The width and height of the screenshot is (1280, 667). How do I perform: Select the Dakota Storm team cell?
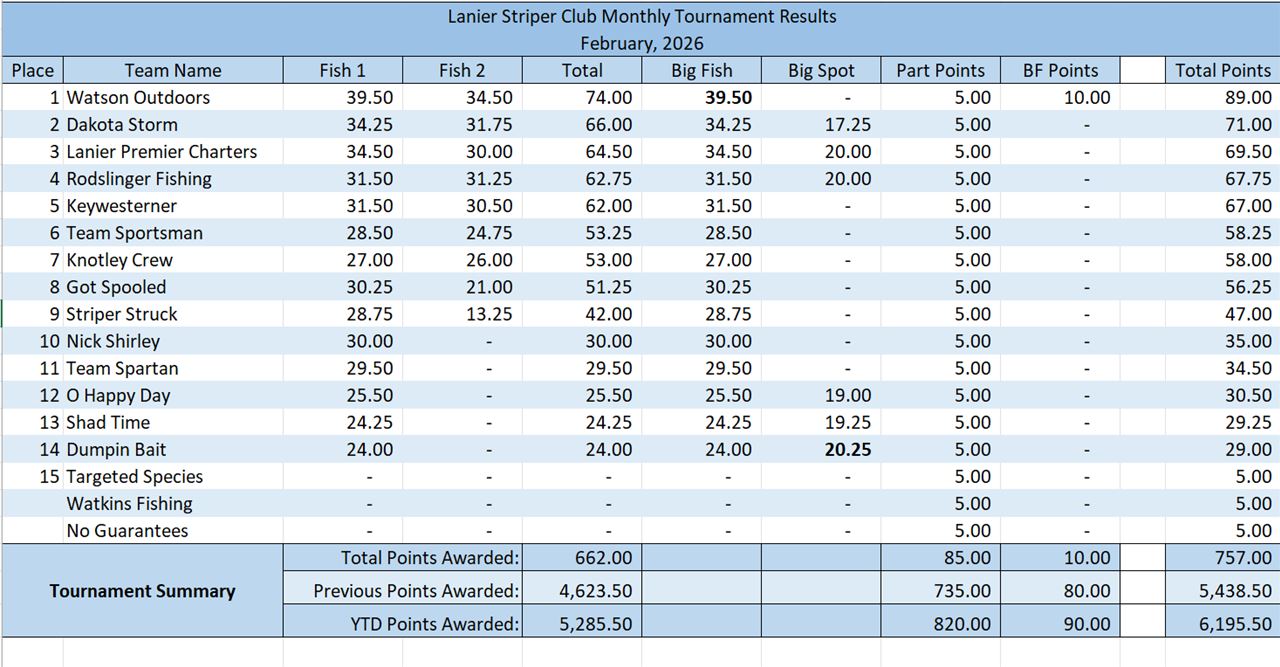tap(122, 125)
